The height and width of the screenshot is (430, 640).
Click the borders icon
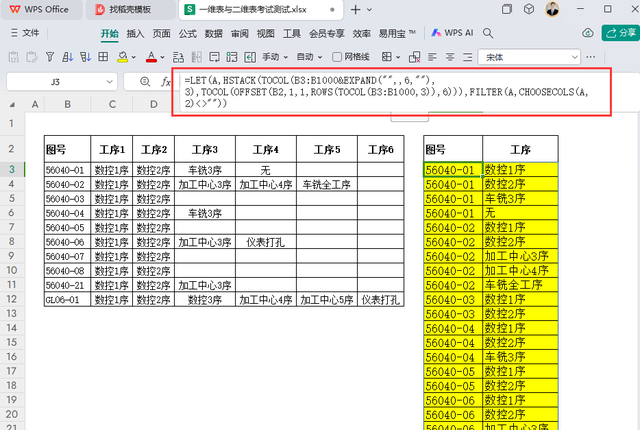click(x=387, y=57)
